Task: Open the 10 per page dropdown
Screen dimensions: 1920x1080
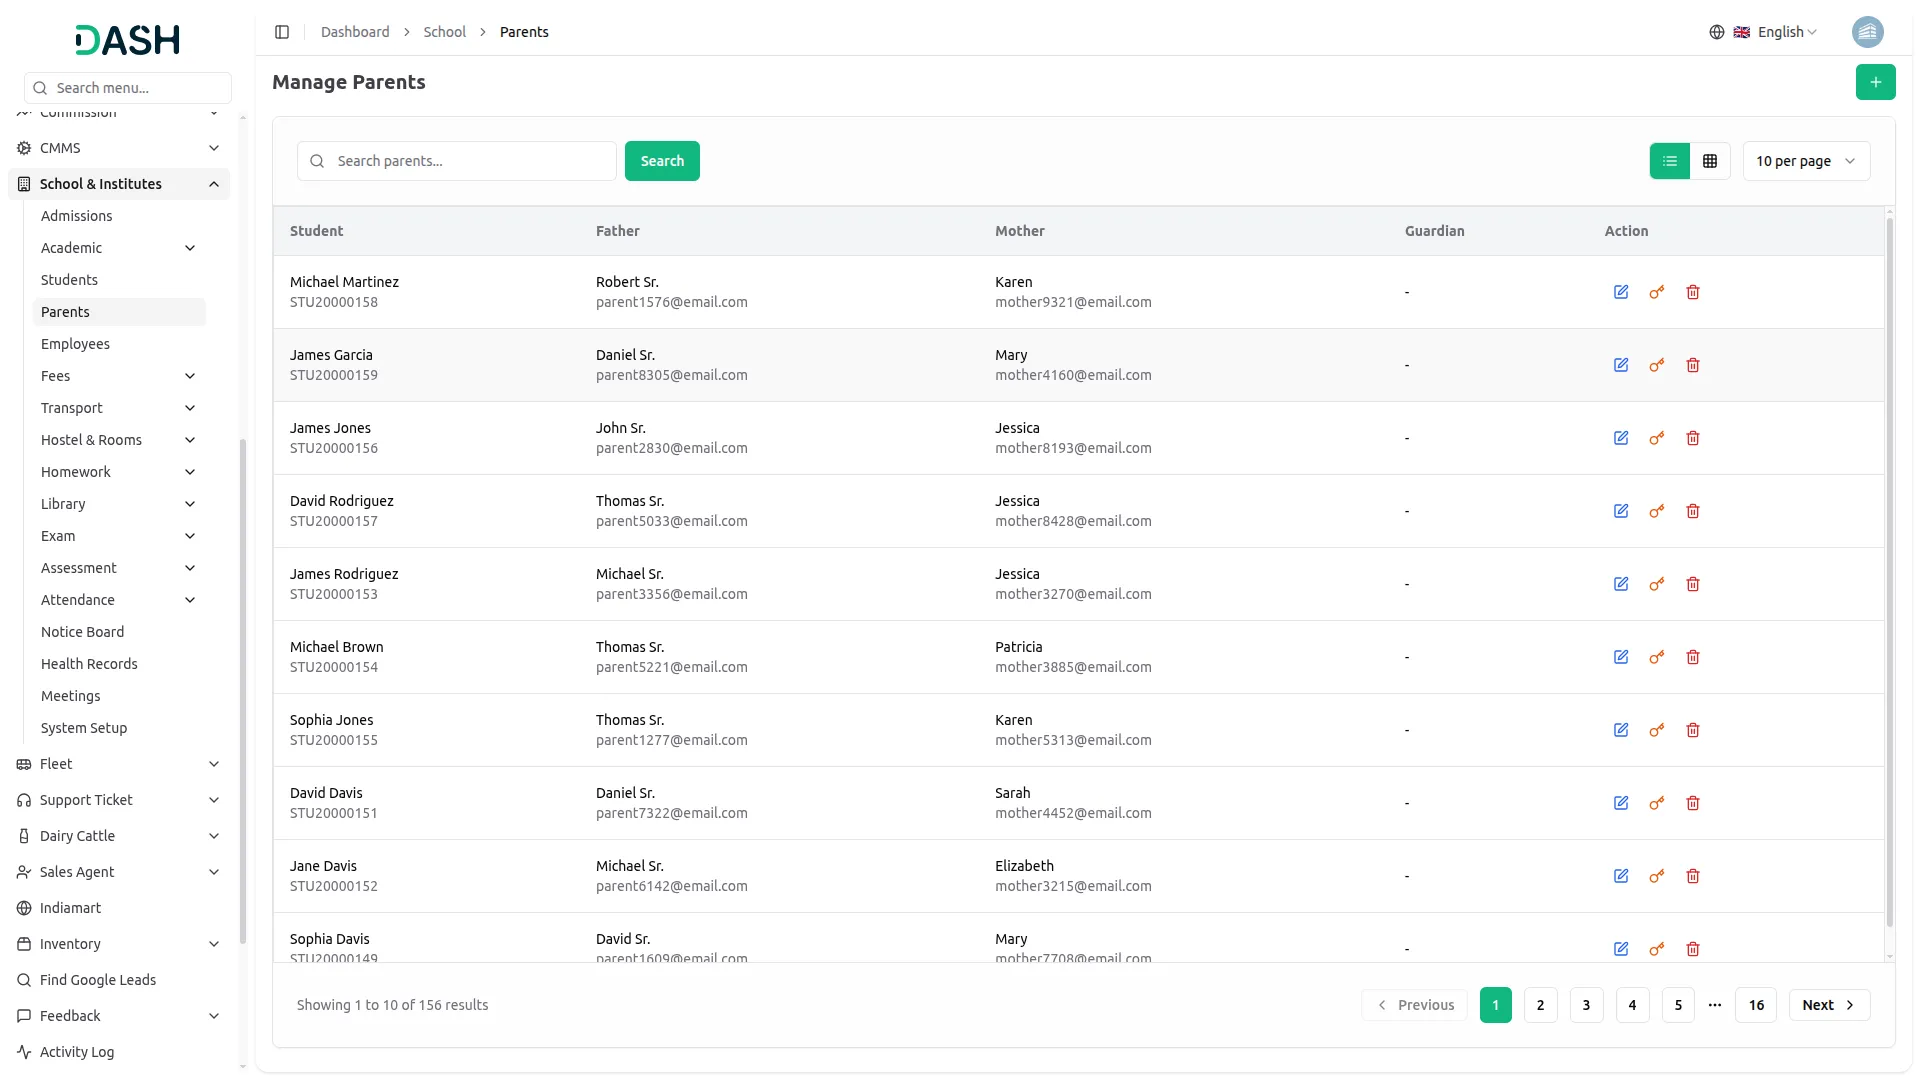Action: (1805, 161)
